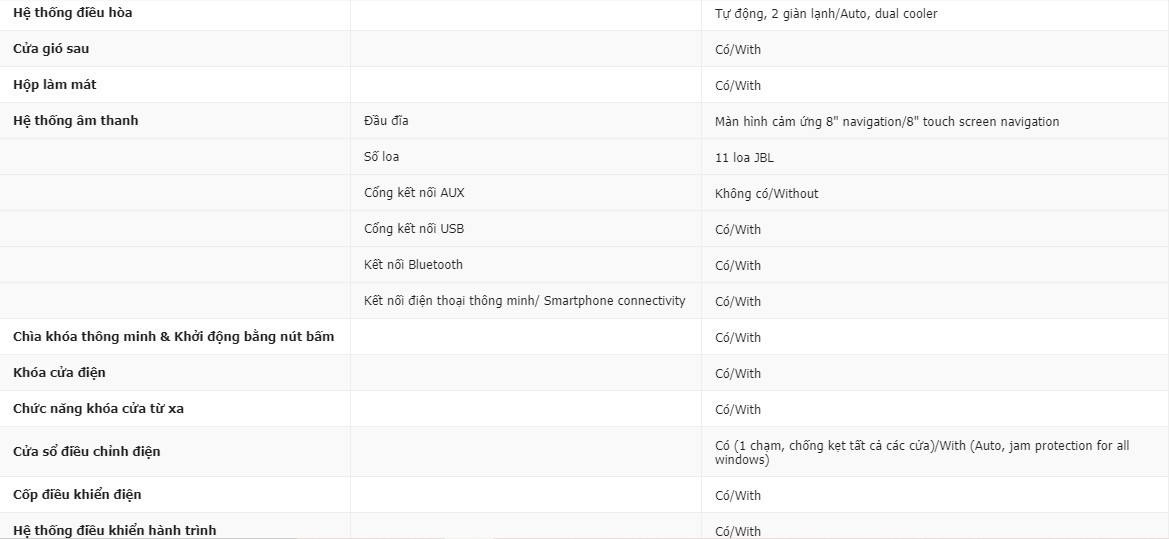The image size is (1169, 539).
Task: Select the 'Tự động, 2 giàn lạnh/Auto, dual cooler' value
Action: coord(826,14)
